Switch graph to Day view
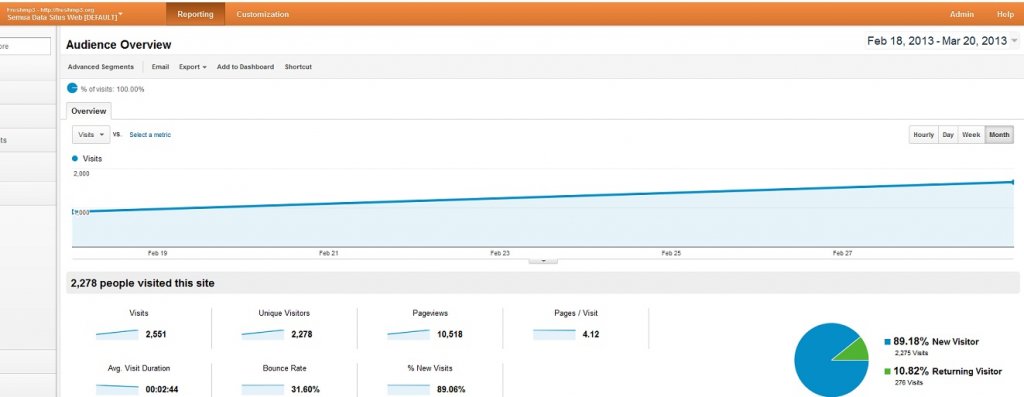Image resolution: width=1024 pixels, height=397 pixels. click(x=948, y=135)
